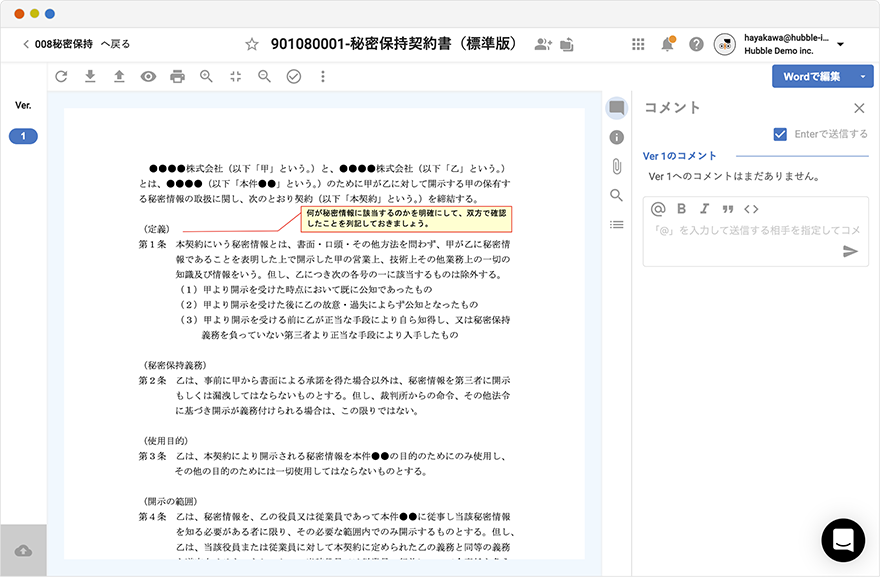Click the document title 901080001-秘密保持契約書

(x=393, y=44)
